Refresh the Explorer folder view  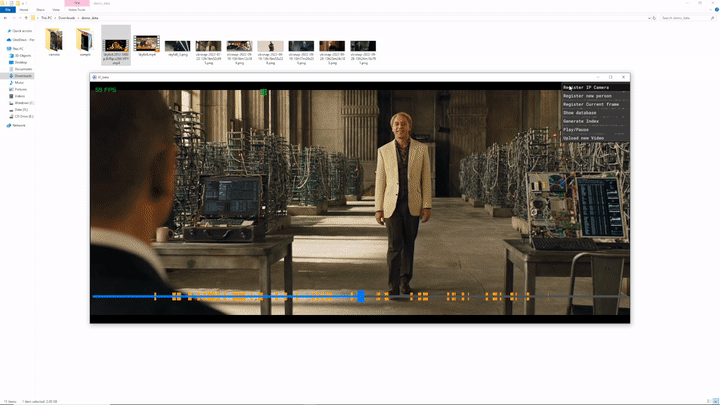tap(654, 18)
